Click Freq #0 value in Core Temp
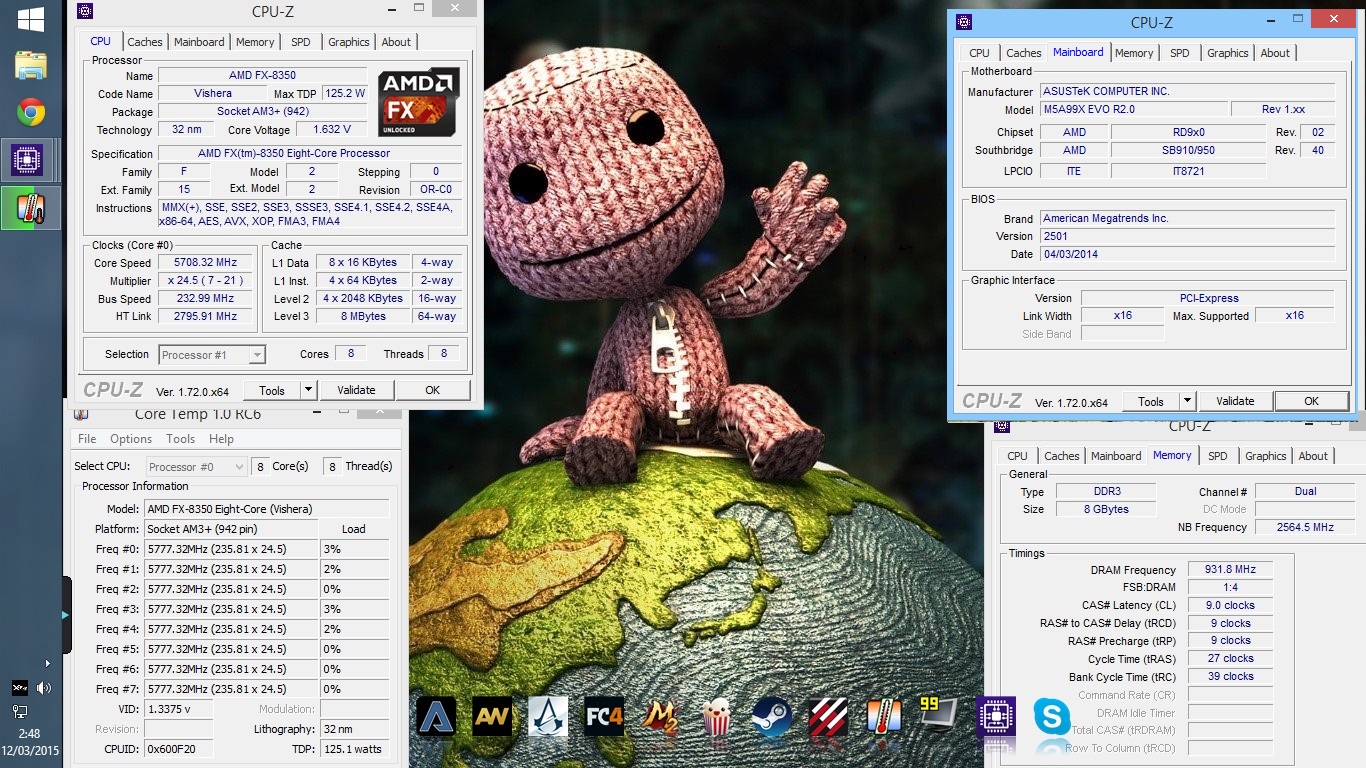Image resolution: width=1366 pixels, height=768 pixels. [x=231, y=549]
